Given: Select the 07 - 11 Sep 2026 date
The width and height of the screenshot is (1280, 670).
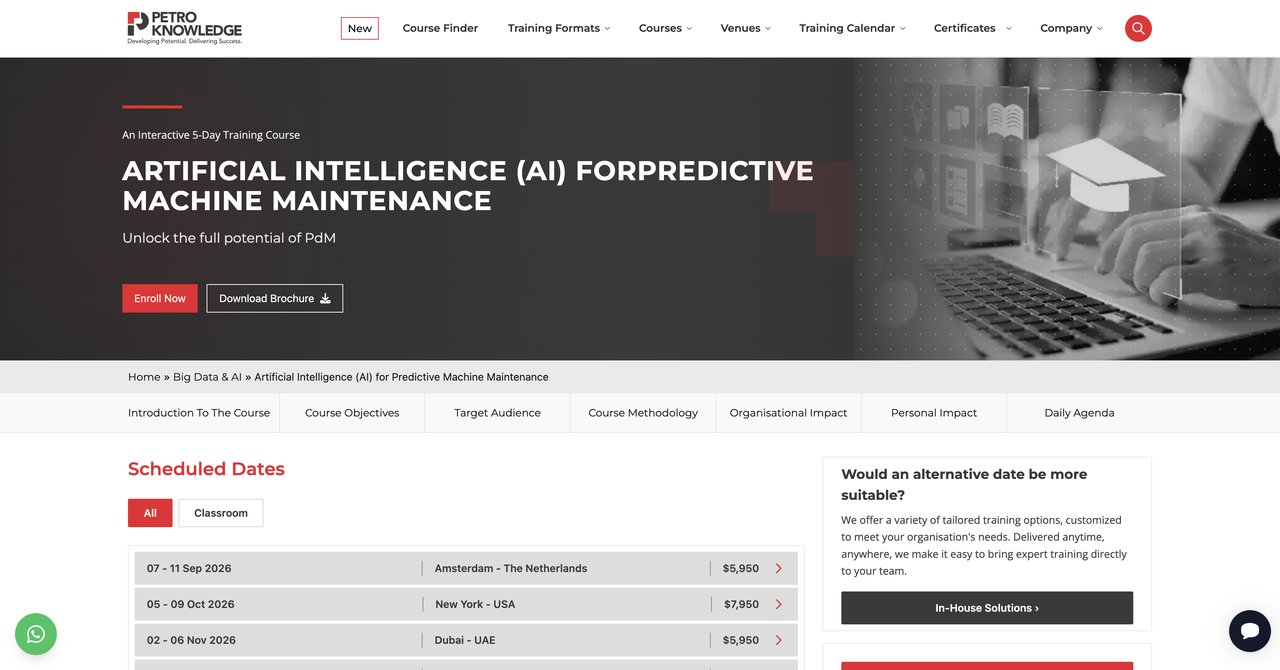Looking at the screenshot, I should point(189,568).
